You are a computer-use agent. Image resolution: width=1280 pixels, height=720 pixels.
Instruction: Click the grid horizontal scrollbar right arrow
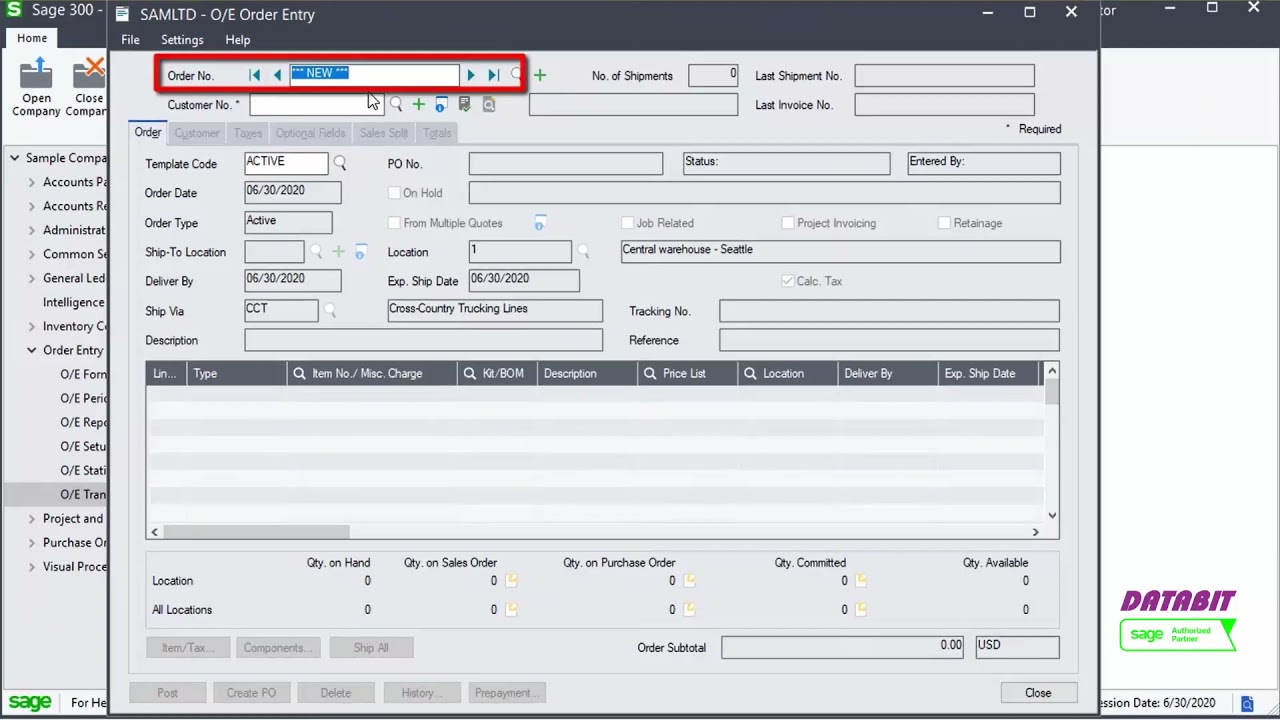(x=1036, y=532)
